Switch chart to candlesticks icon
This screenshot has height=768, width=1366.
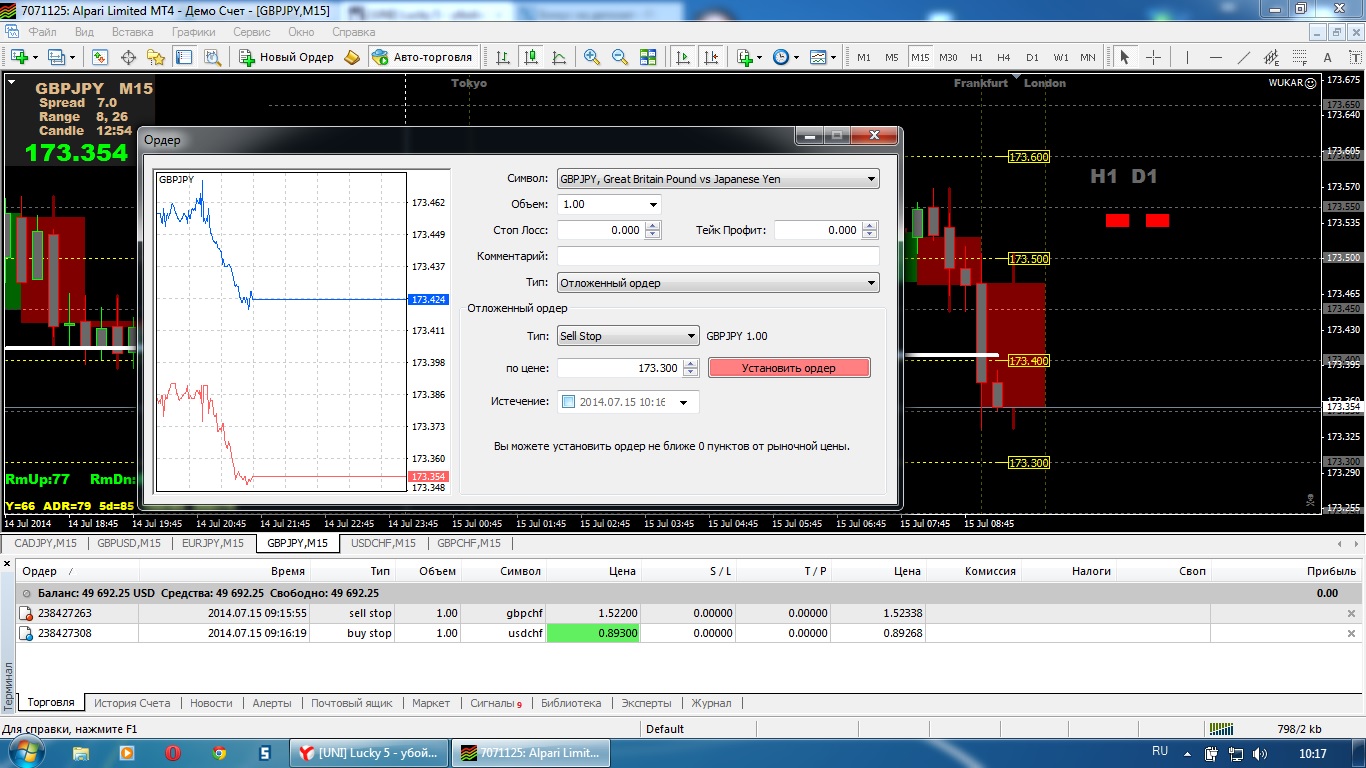pyautogui.click(x=531, y=57)
